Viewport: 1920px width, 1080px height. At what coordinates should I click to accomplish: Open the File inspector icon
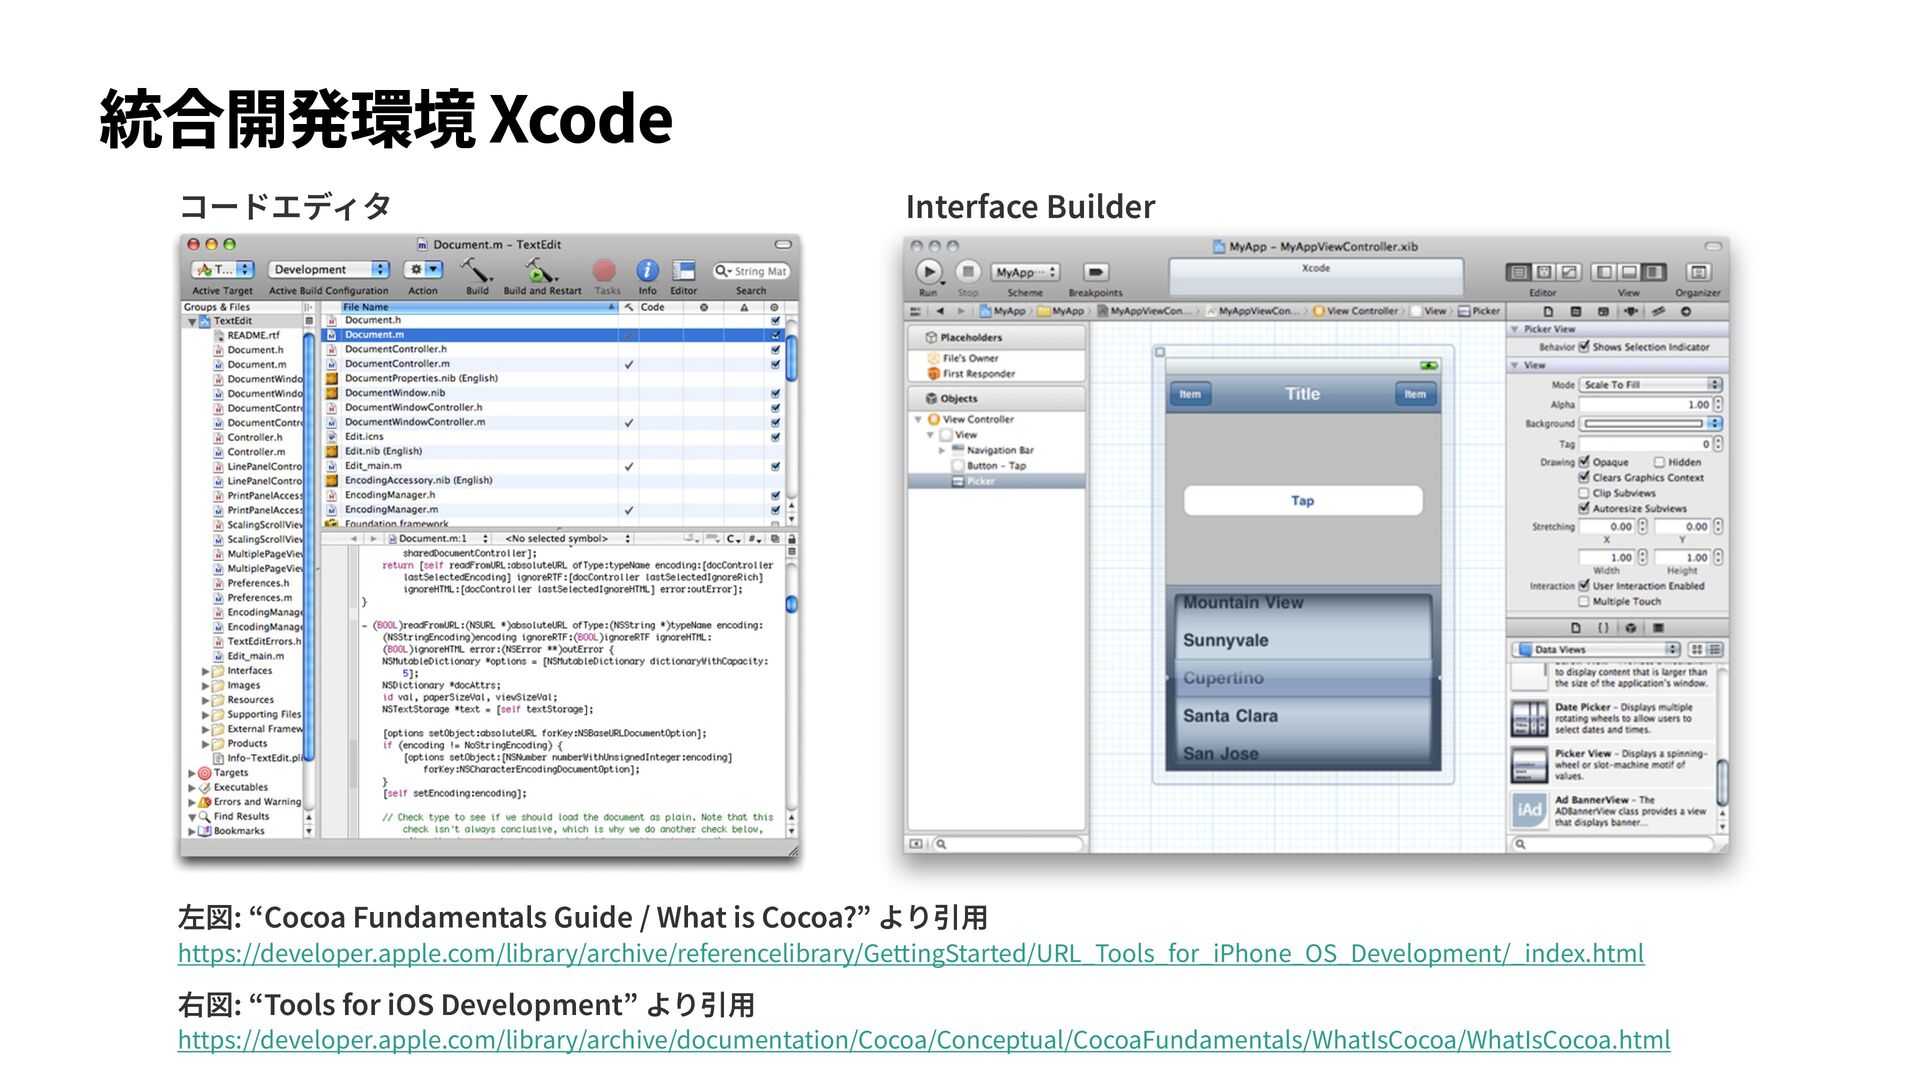tap(1549, 311)
